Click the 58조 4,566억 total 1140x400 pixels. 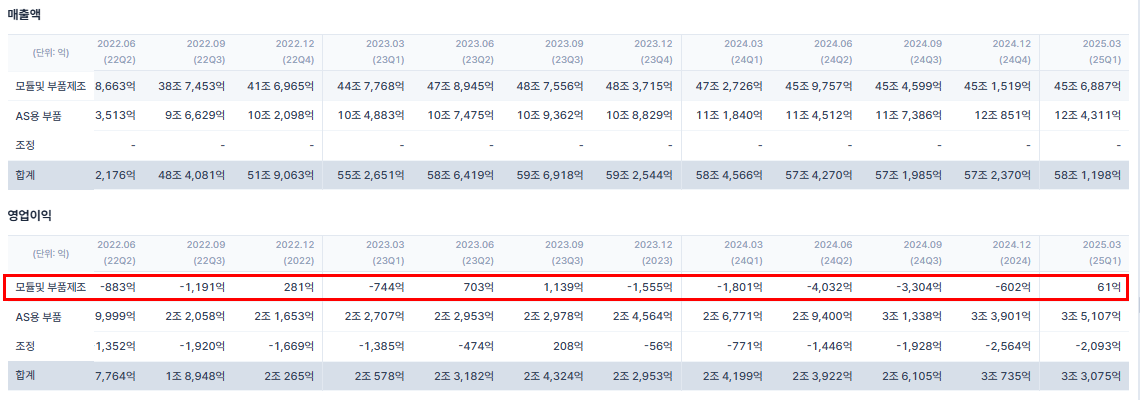tap(730, 175)
